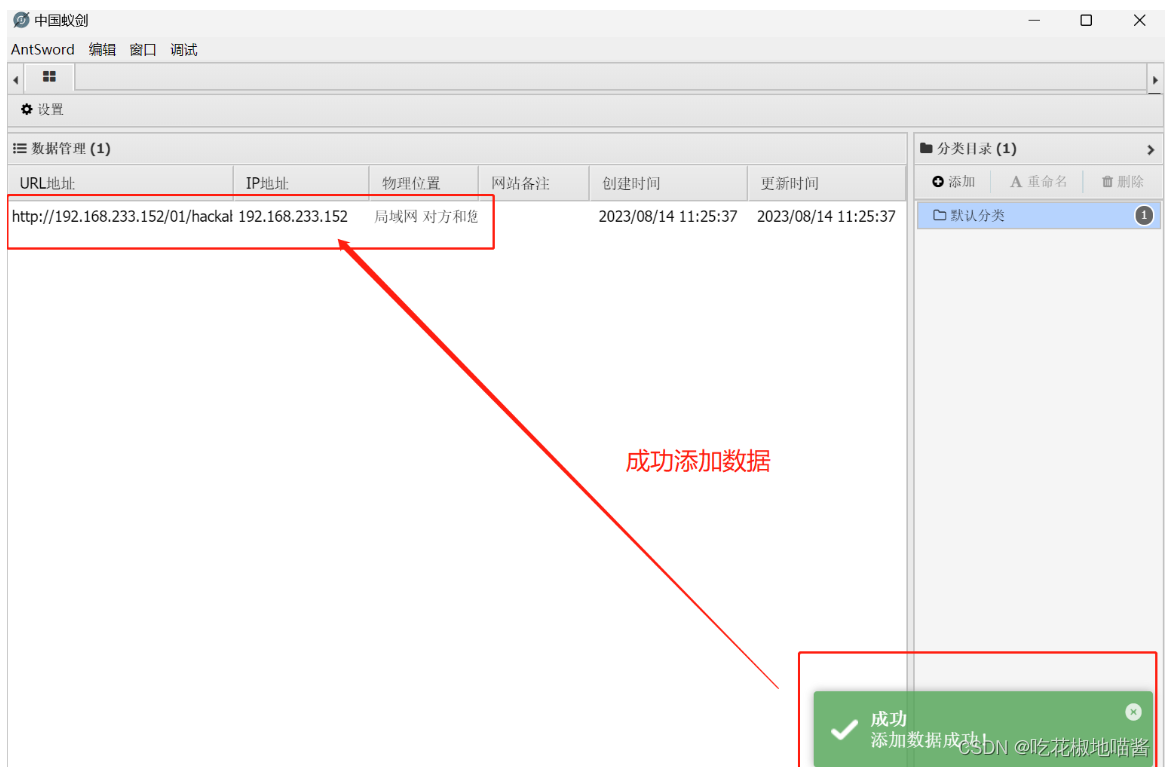Open the 编辑 menu
Viewport: 1166px width, 767px height.
coord(102,50)
